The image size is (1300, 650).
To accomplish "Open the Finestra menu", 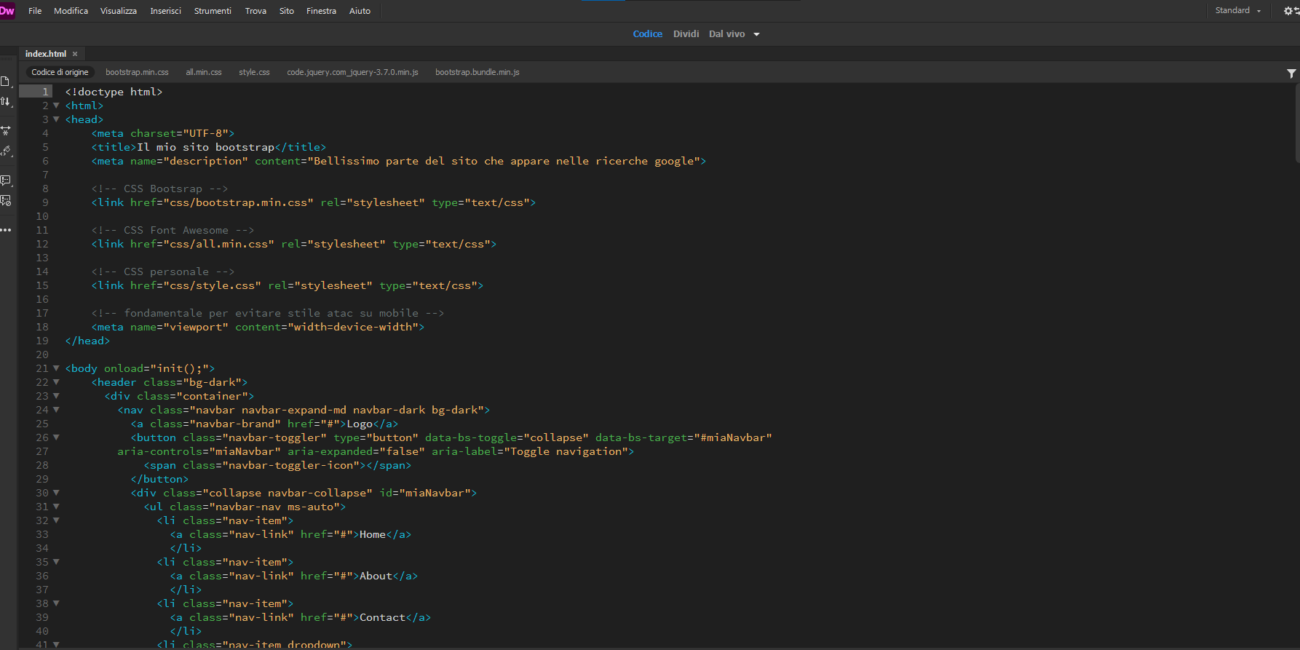I will (x=322, y=11).
